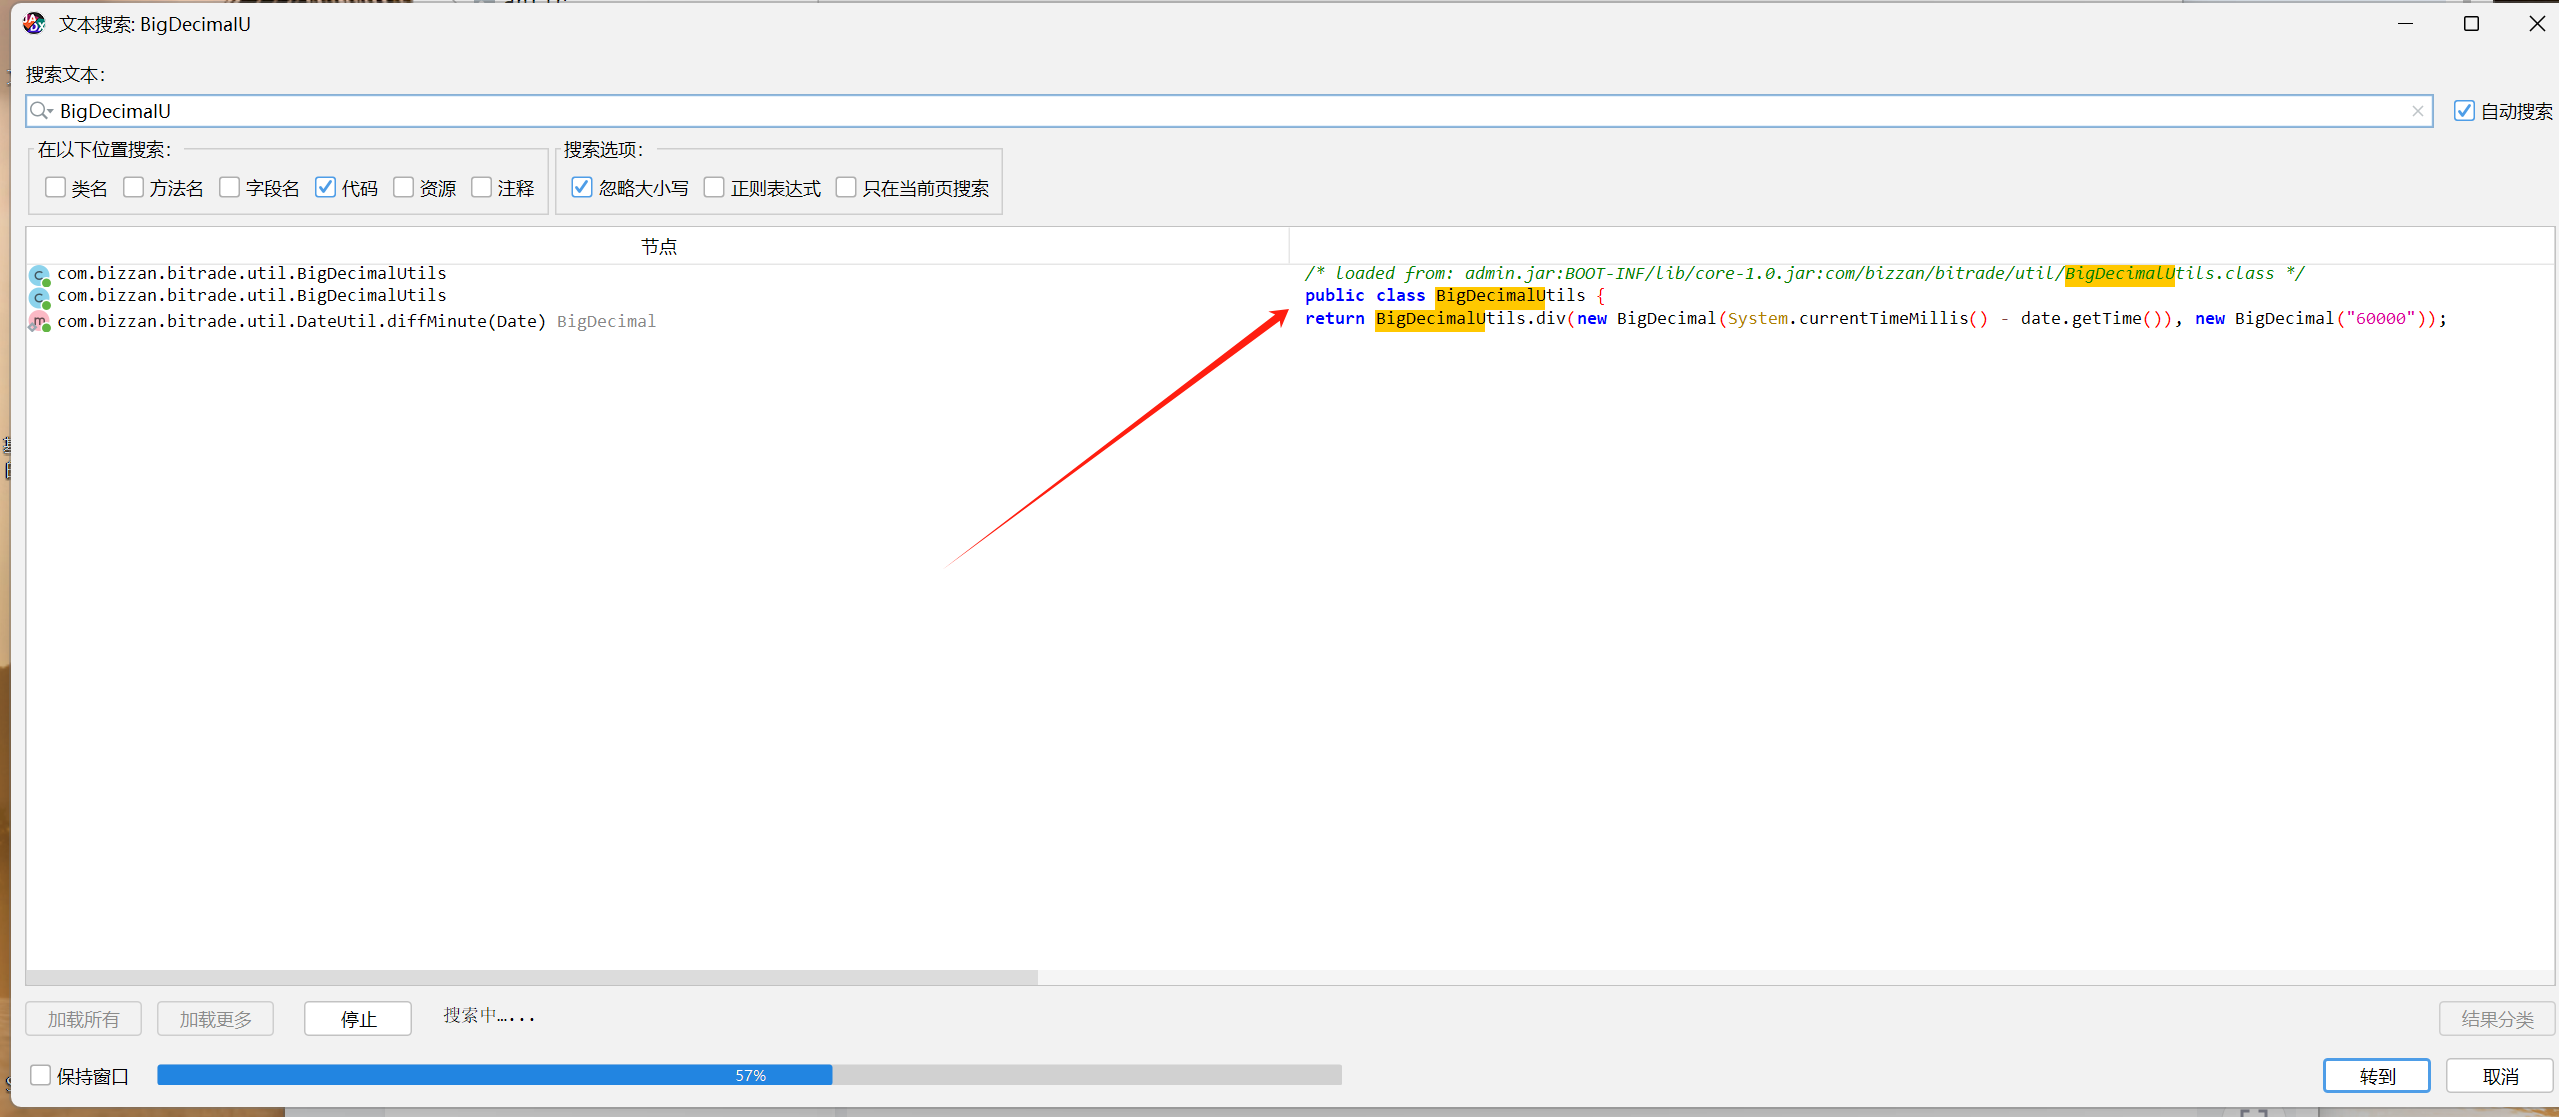Uncheck the 代码 search location checkbox

coord(325,188)
